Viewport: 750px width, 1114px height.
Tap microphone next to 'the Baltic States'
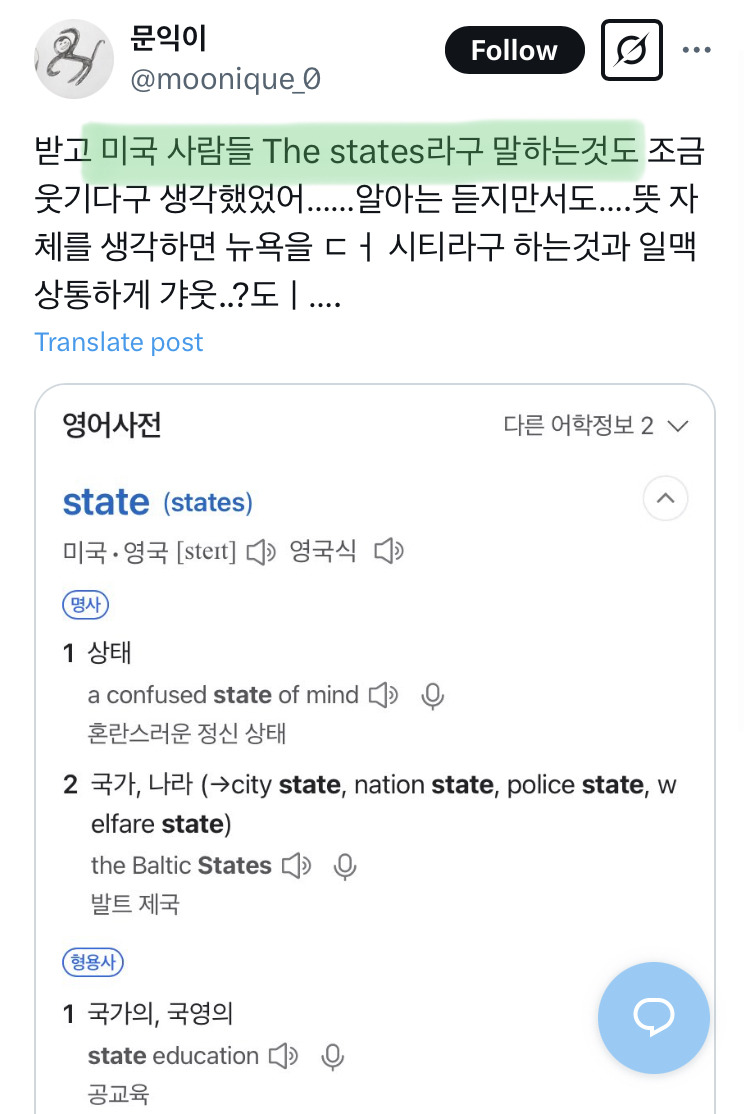coord(345,865)
